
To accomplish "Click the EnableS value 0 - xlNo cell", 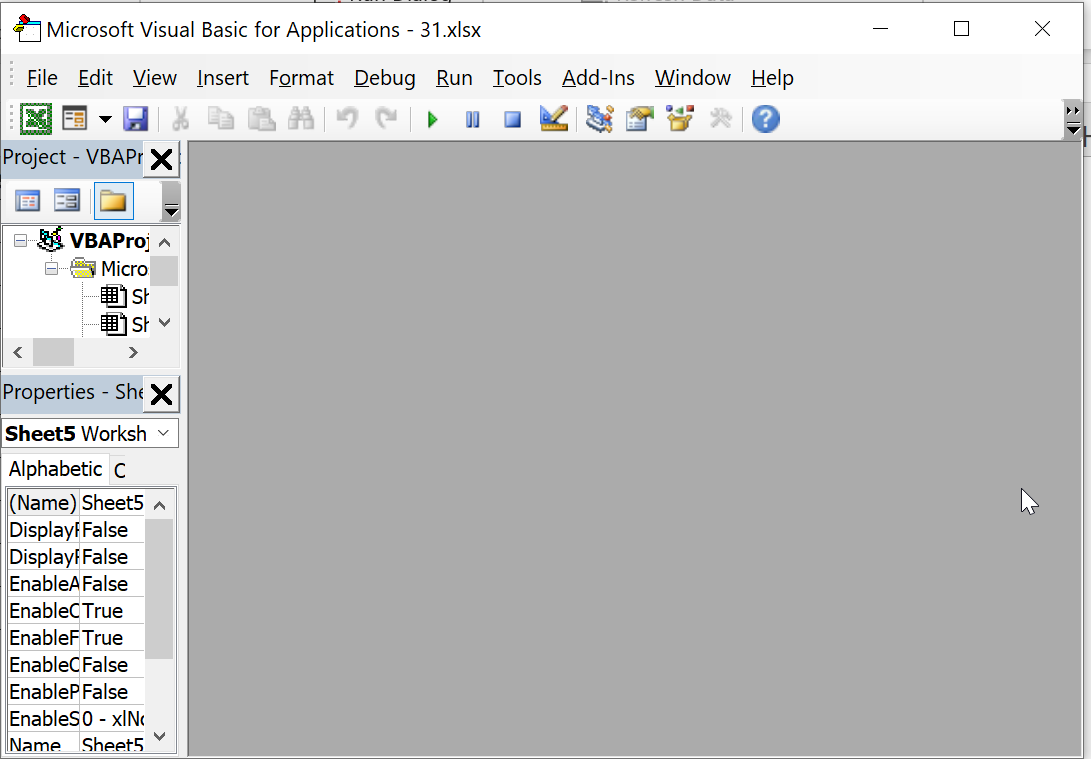I will click(x=112, y=719).
